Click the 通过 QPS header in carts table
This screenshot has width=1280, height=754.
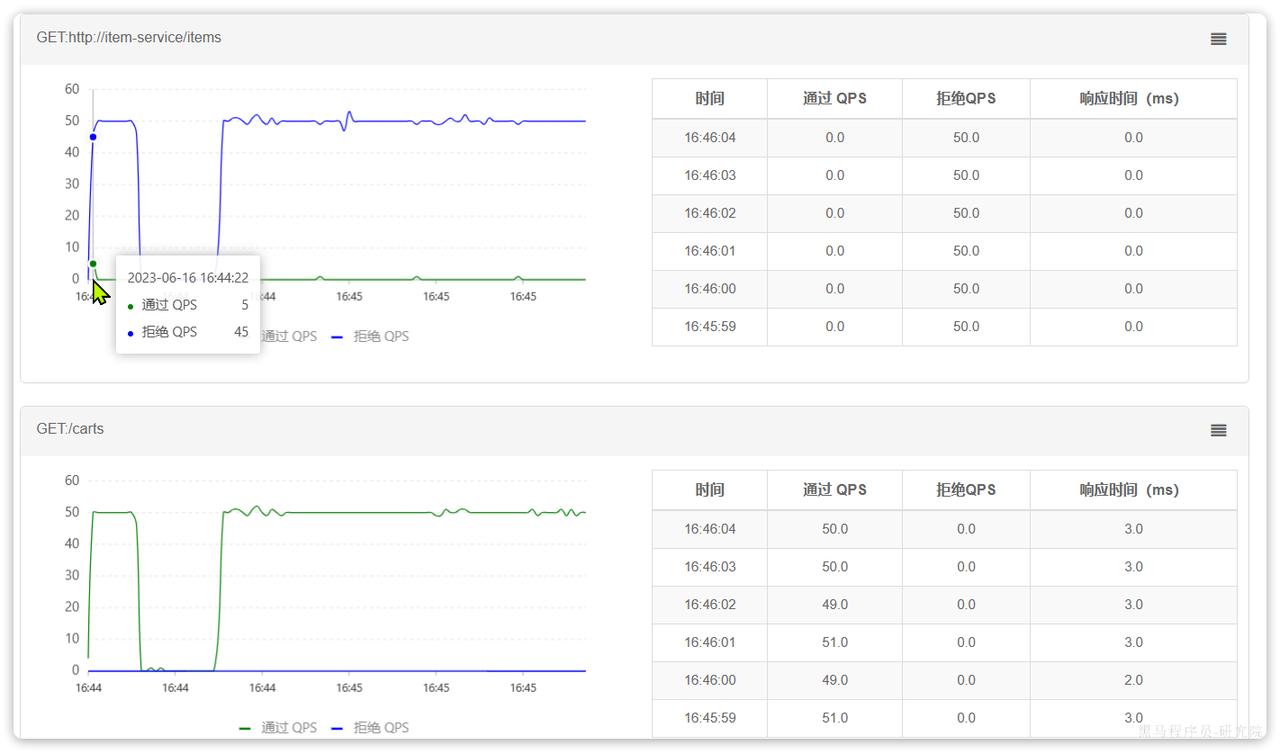pyautogui.click(x=835, y=490)
